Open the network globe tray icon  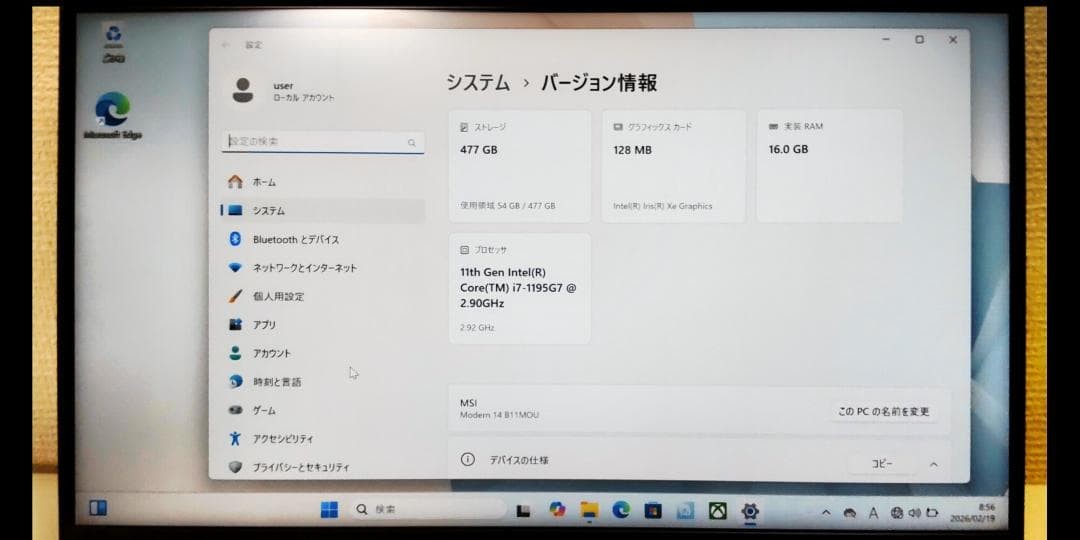point(896,512)
